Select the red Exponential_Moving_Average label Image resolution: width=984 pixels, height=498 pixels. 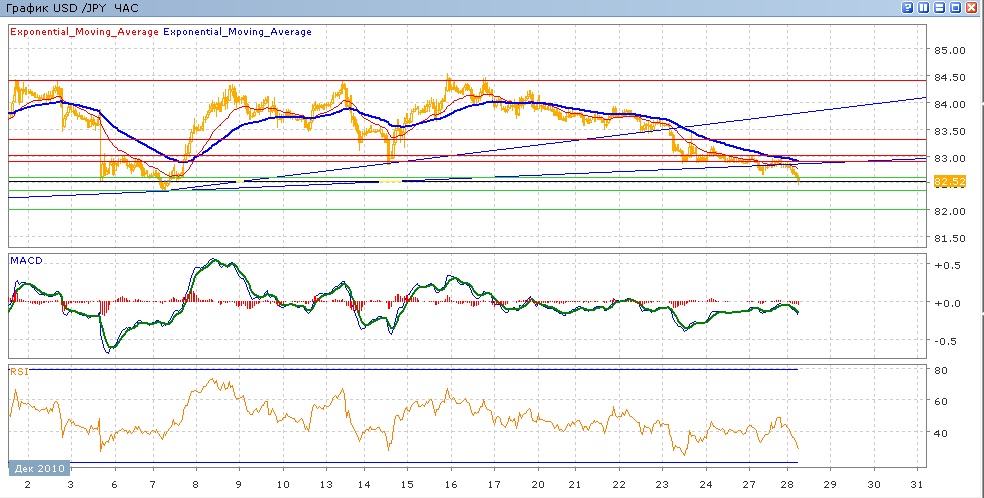pyautogui.click(x=84, y=32)
